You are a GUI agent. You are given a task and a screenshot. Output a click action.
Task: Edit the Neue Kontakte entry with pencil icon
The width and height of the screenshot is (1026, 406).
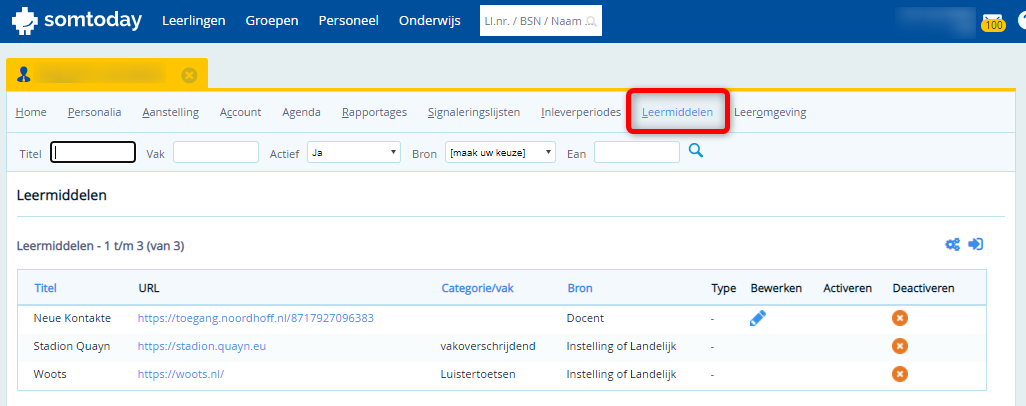[x=759, y=318]
